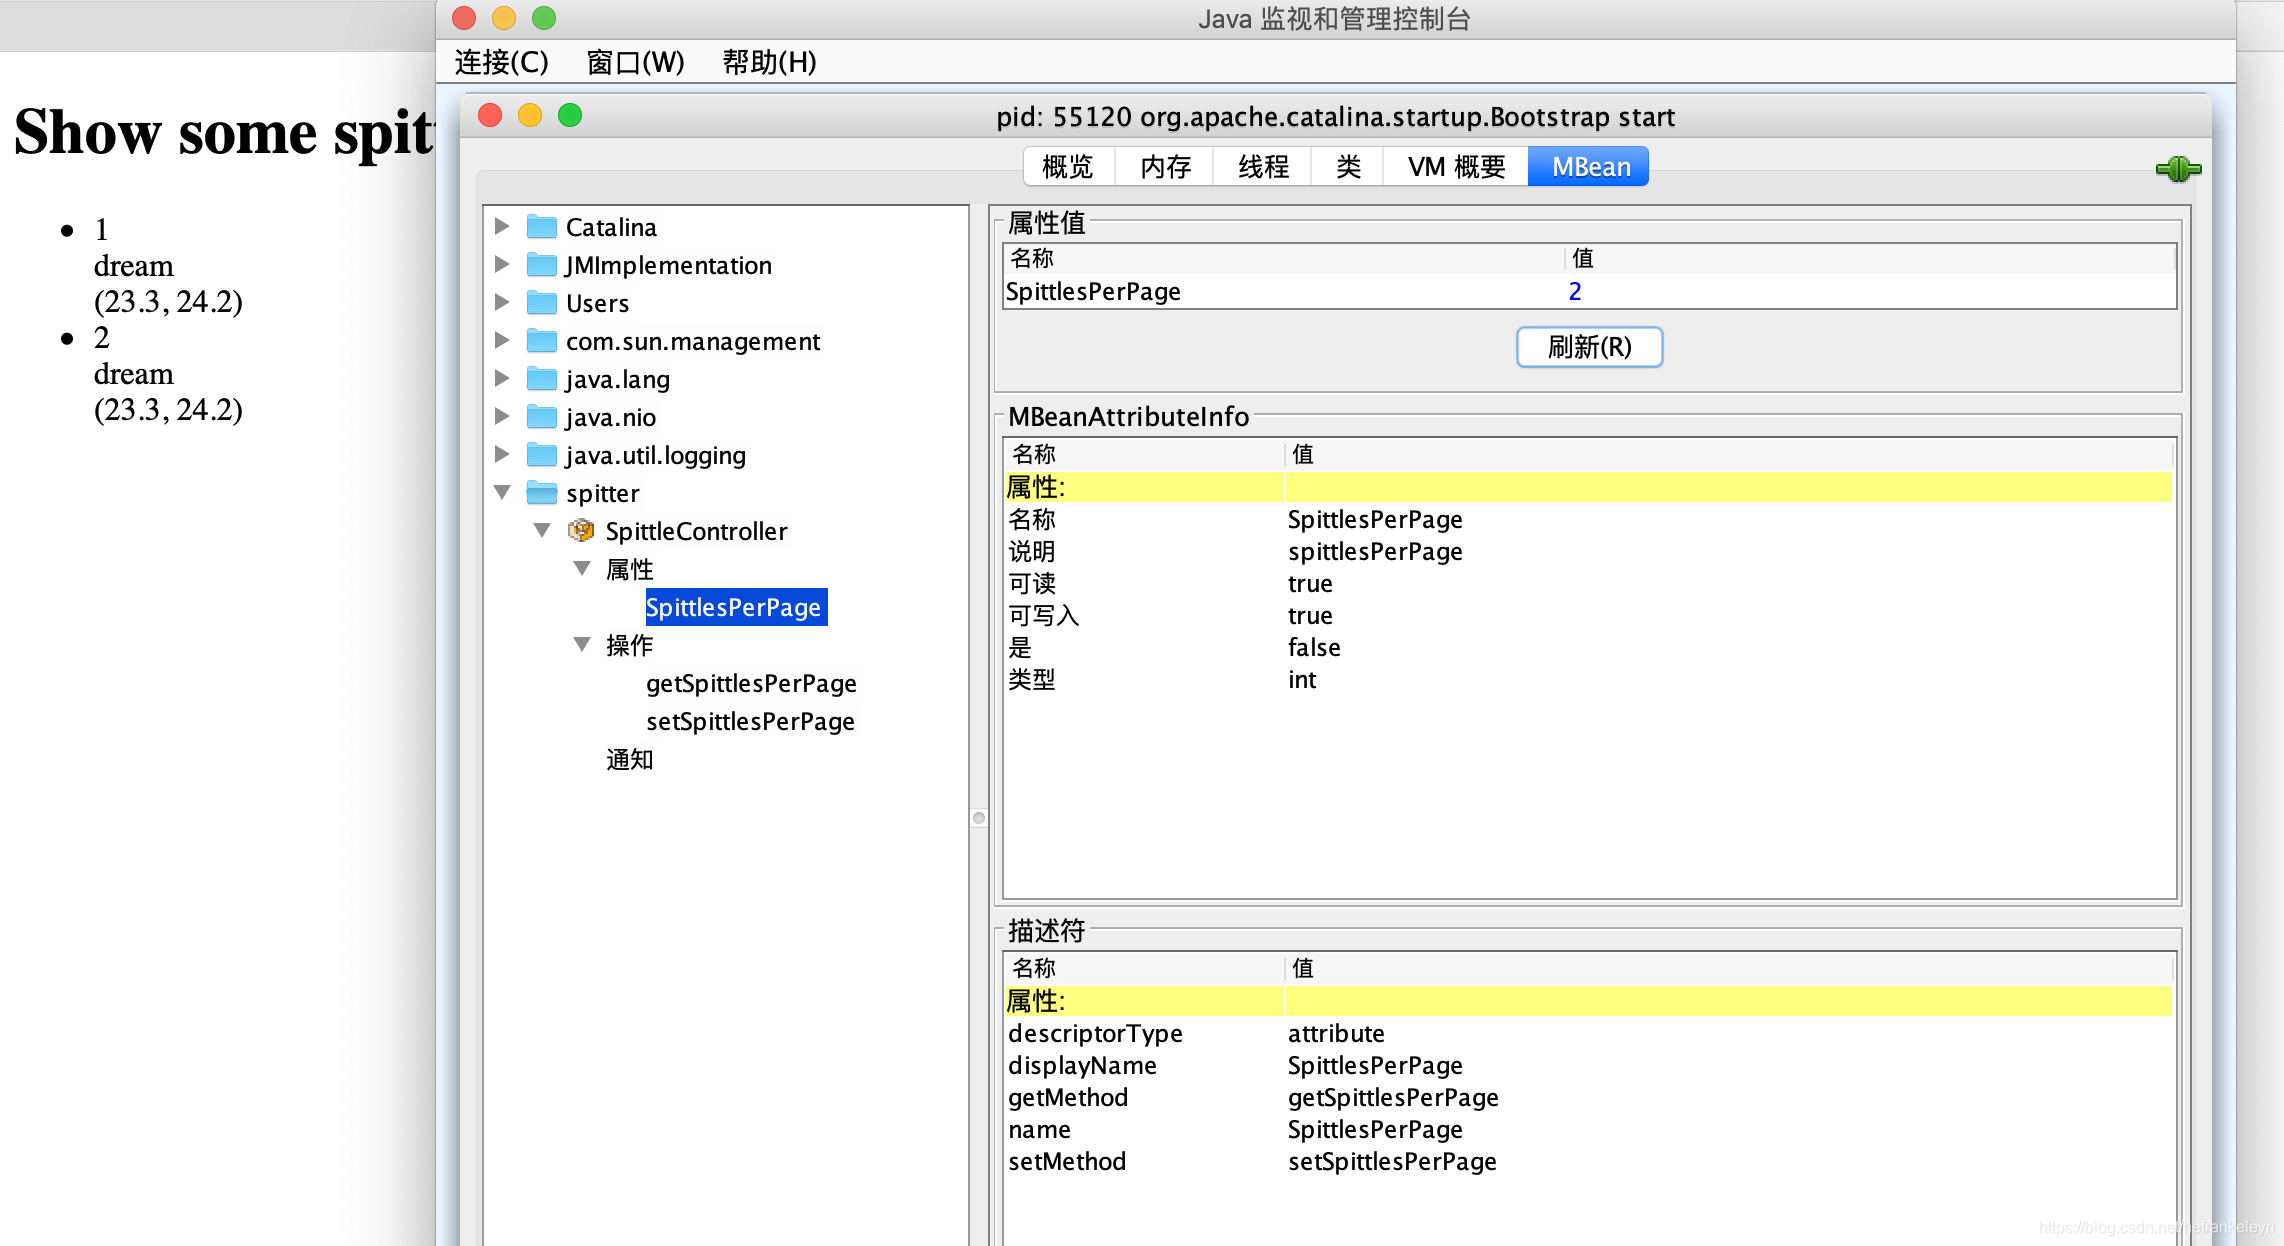Click the java.nio folder icon

coord(541,417)
